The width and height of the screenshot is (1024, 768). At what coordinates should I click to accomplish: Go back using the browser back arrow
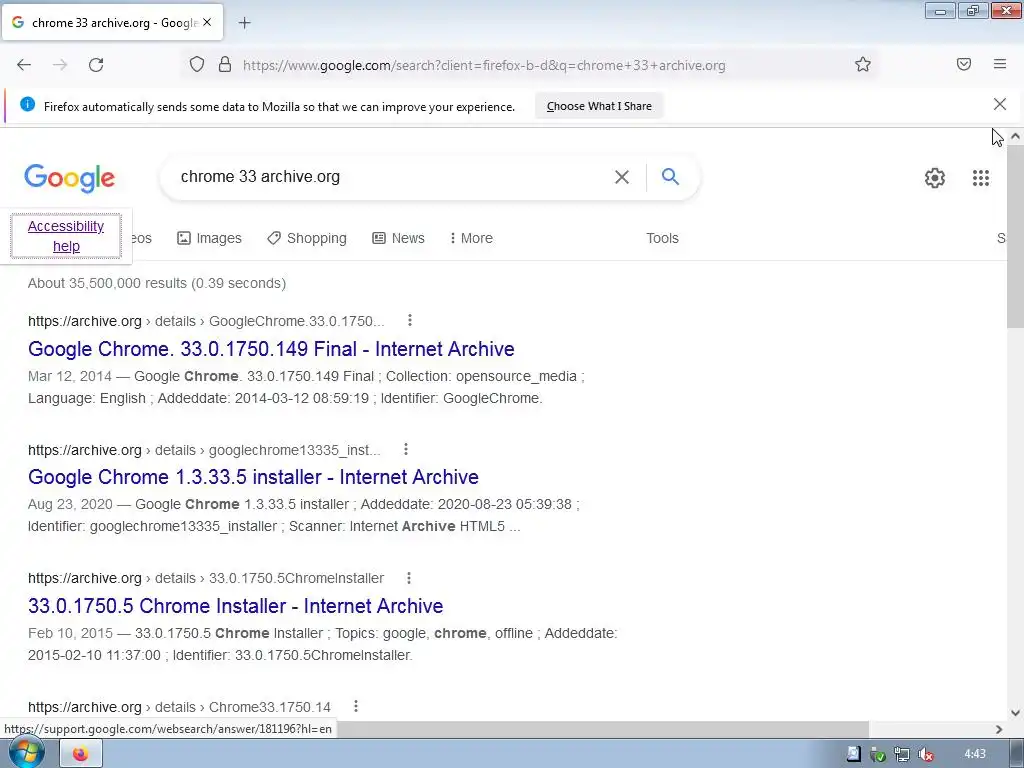pos(24,65)
